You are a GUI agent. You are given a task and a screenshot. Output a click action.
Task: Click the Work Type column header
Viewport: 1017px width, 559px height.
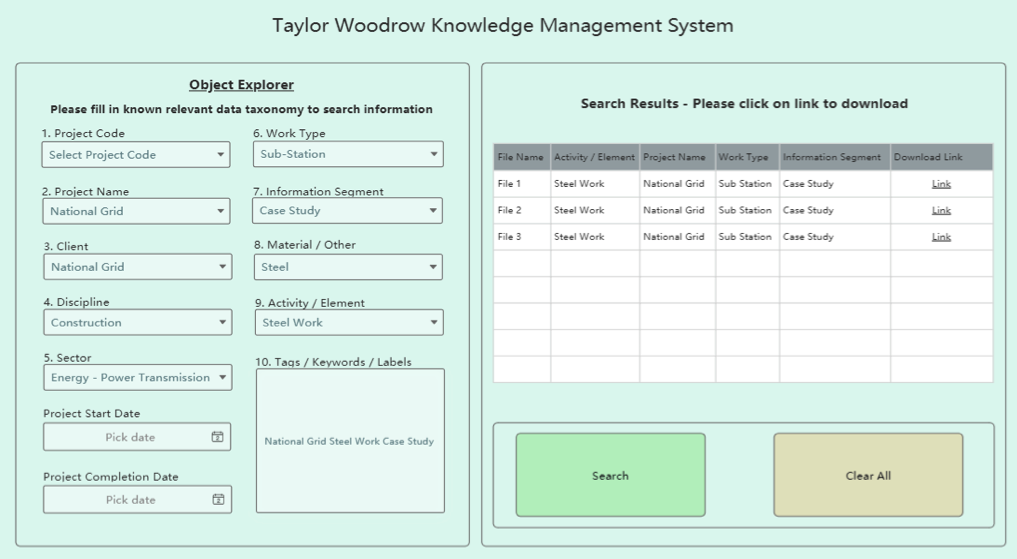pyautogui.click(x=747, y=157)
